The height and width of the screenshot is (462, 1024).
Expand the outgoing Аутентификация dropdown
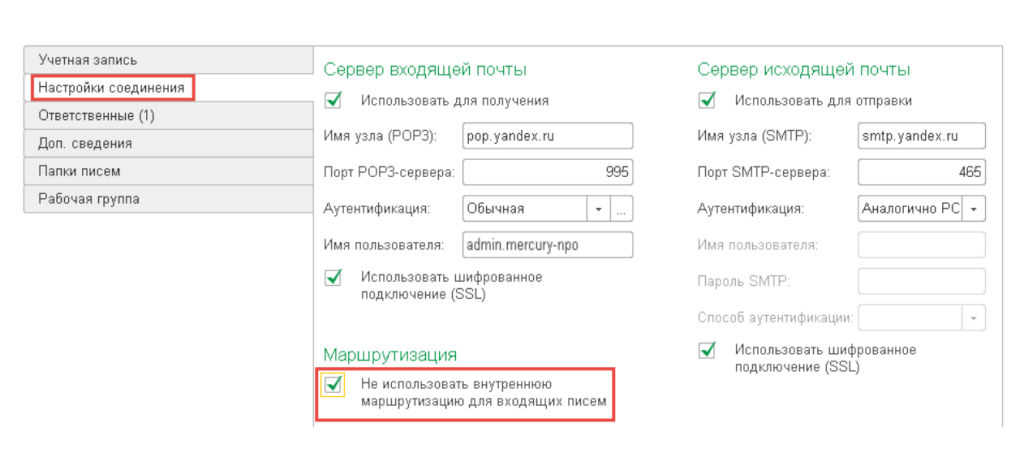pos(974,209)
